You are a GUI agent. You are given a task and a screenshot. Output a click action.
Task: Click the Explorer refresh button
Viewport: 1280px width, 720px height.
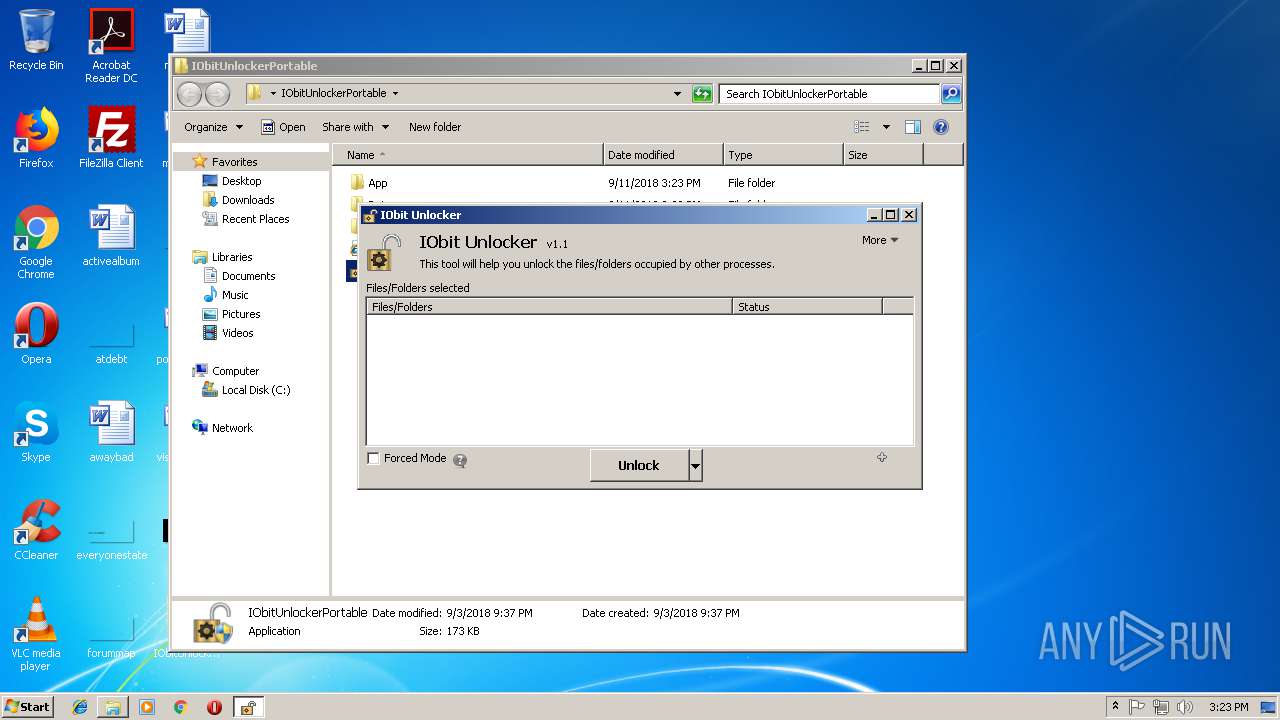(x=702, y=94)
